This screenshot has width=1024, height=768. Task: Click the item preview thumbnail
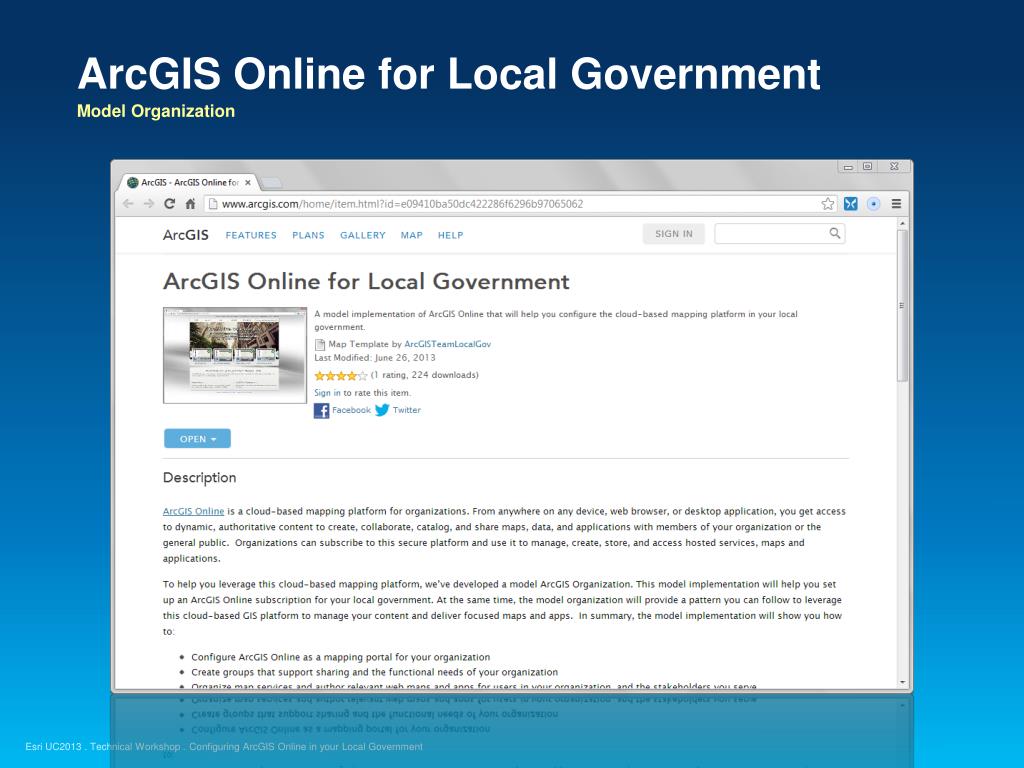pos(234,355)
